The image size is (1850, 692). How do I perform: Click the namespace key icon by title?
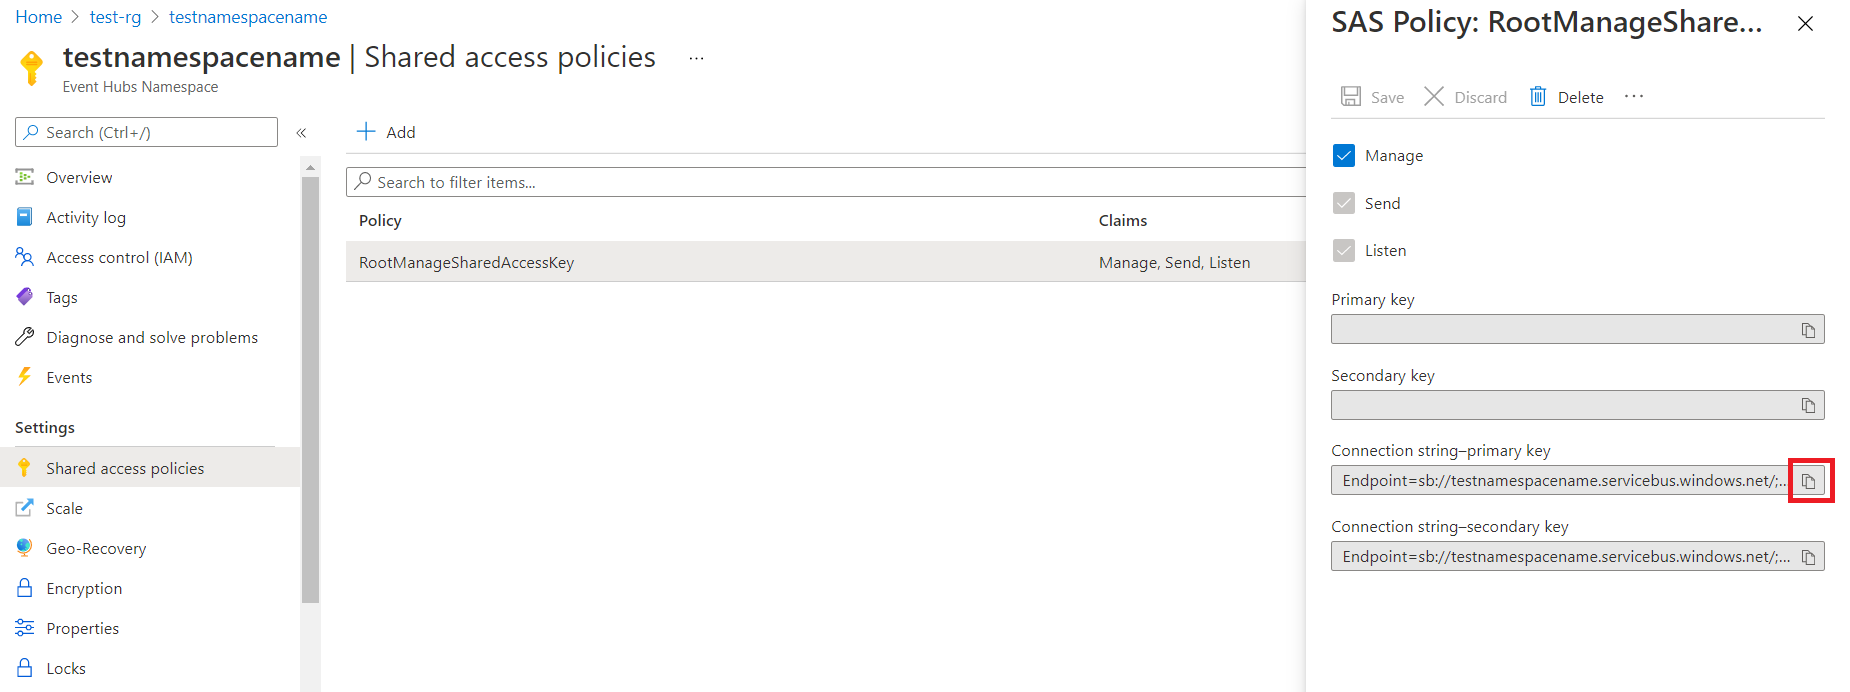(x=32, y=68)
